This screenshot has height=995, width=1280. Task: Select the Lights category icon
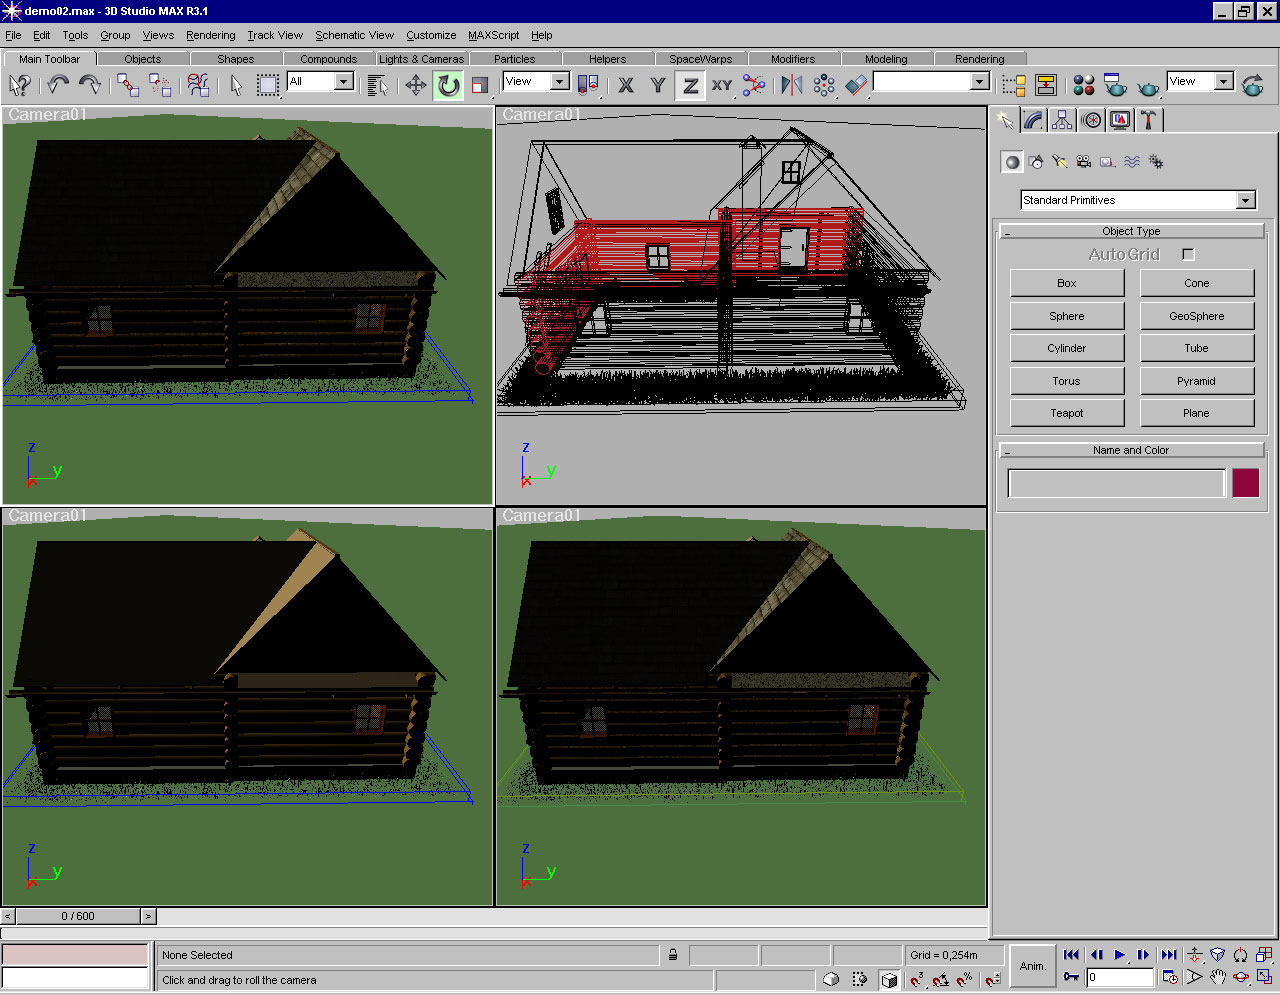click(1060, 162)
